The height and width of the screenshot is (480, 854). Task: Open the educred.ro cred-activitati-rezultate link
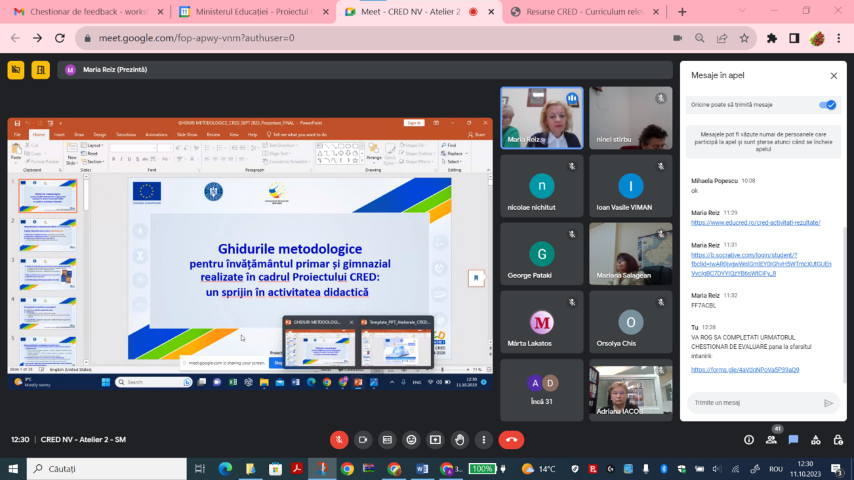pyautogui.click(x=755, y=222)
